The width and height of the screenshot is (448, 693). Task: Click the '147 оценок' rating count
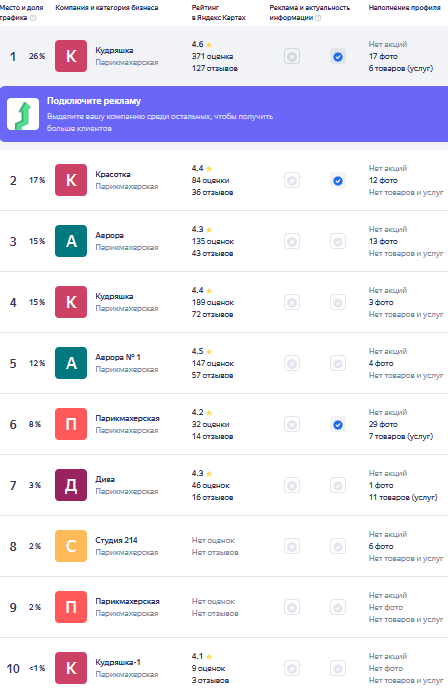(x=213, y=363)
